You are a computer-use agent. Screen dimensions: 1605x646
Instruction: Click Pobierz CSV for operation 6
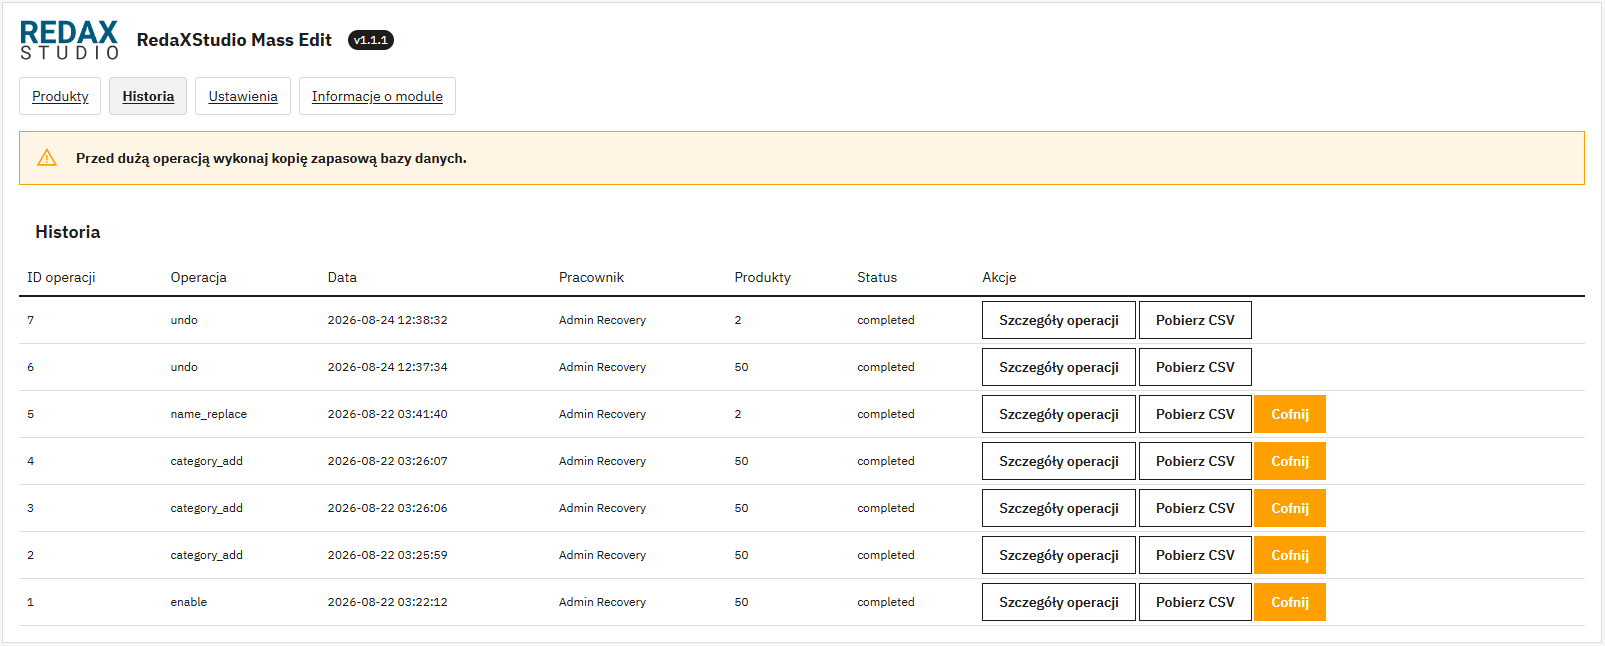1195,367
